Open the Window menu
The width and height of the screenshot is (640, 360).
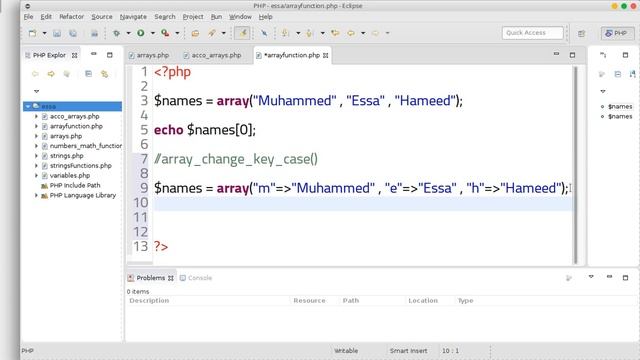point(240,17)
